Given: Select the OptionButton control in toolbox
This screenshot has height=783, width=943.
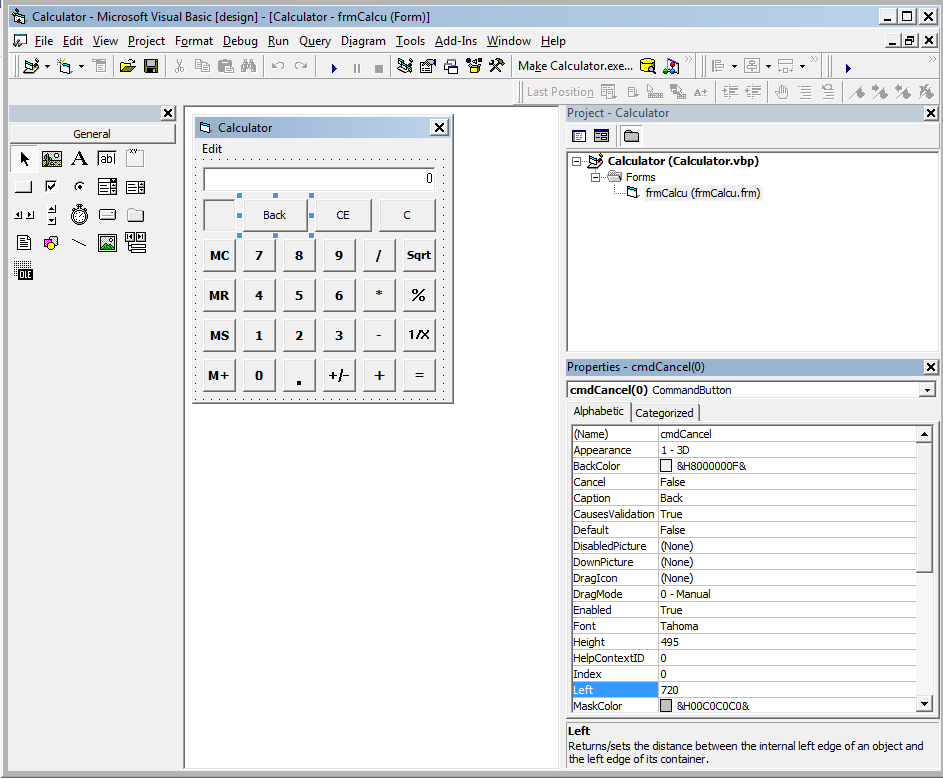Looking at the screenshot, I should 79,187.
